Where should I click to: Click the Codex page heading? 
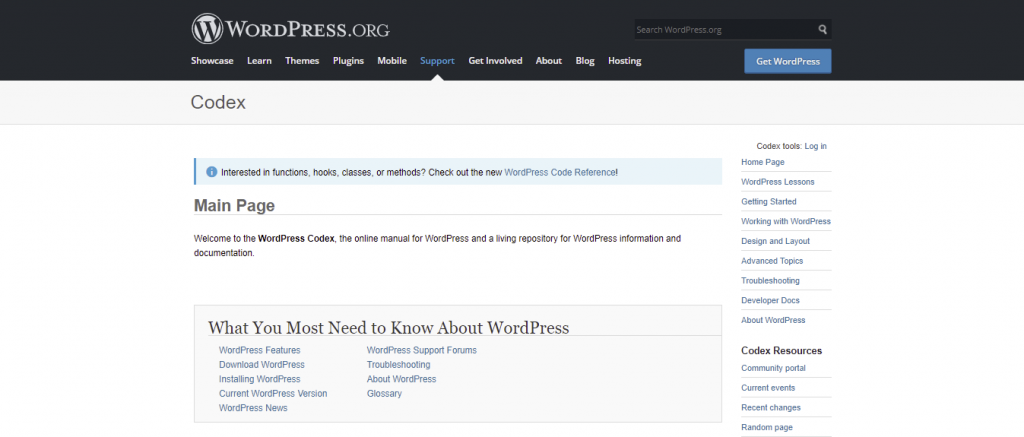tap(218, 103)
